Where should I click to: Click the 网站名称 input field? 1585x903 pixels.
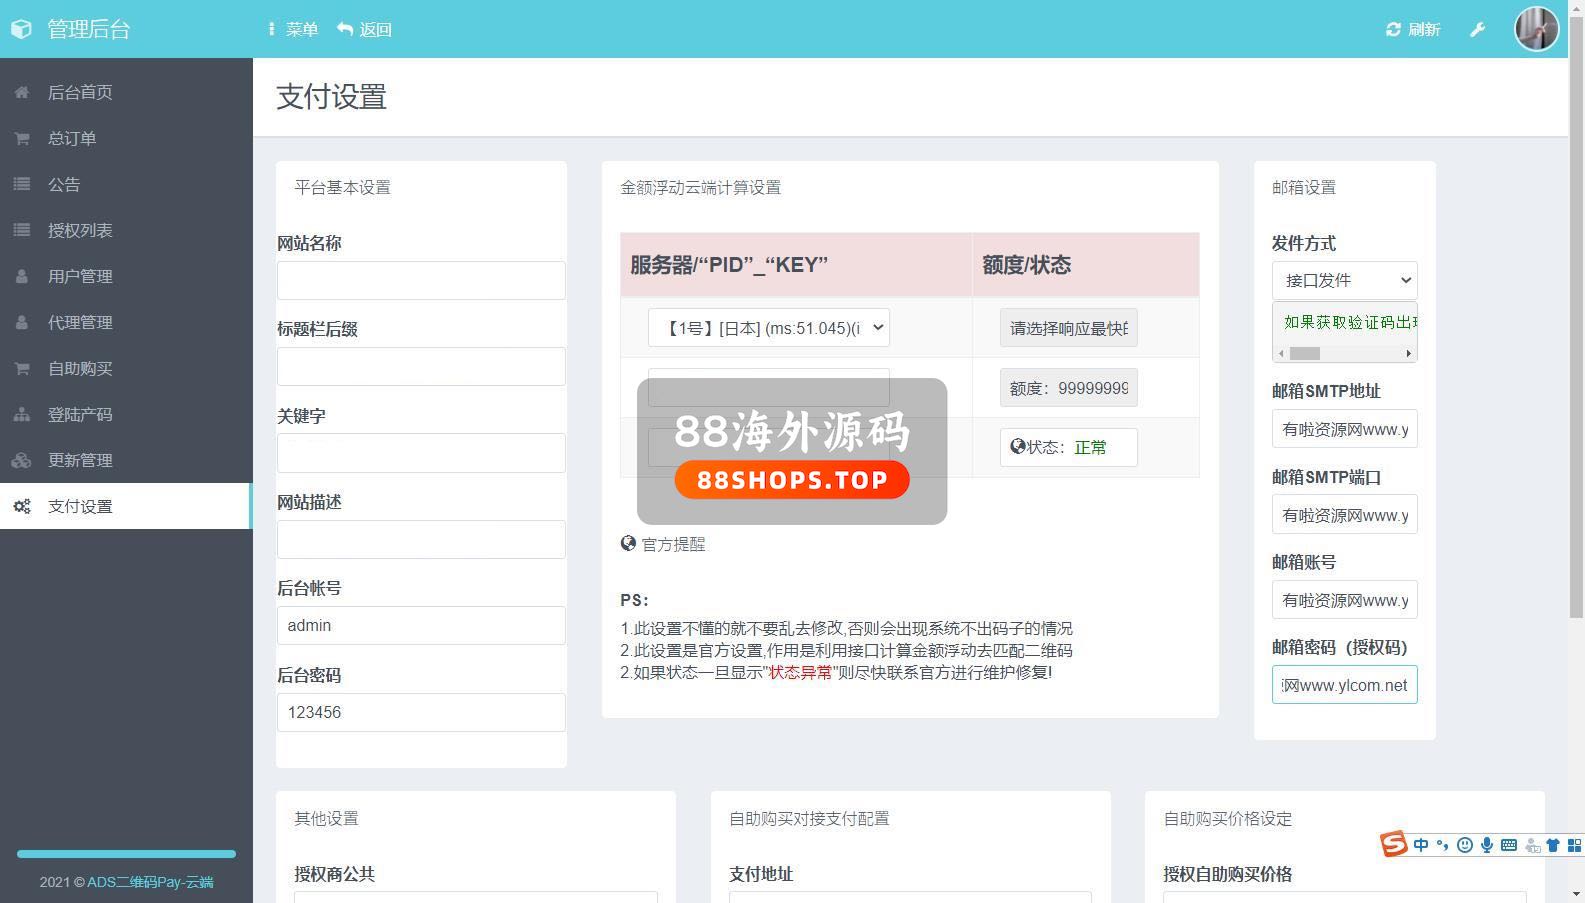point(421,281)
